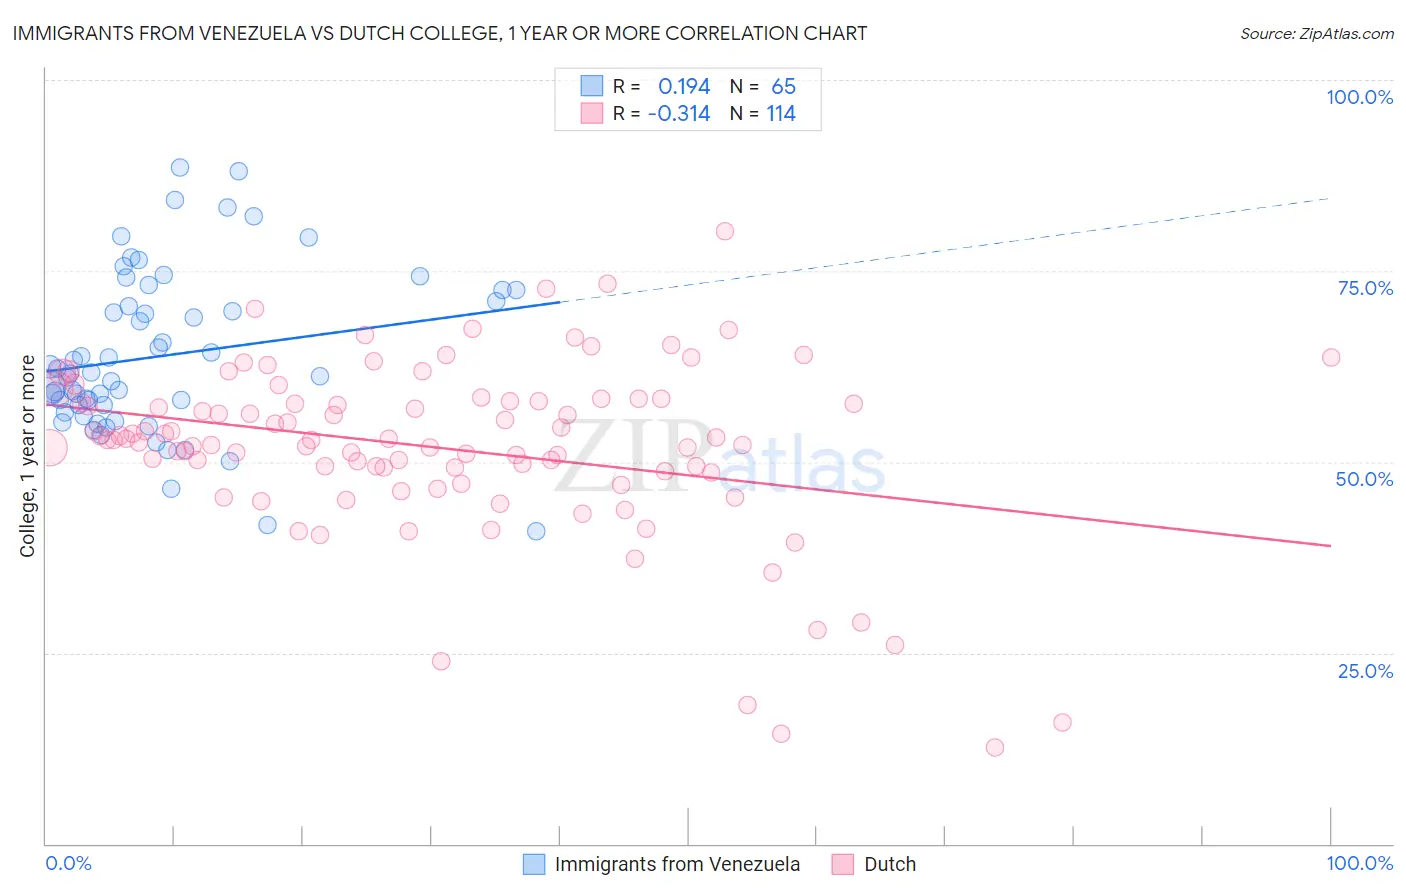Click the N = 114 sample count
Screen dimensions: 1406x892
[x=763, y=113]
